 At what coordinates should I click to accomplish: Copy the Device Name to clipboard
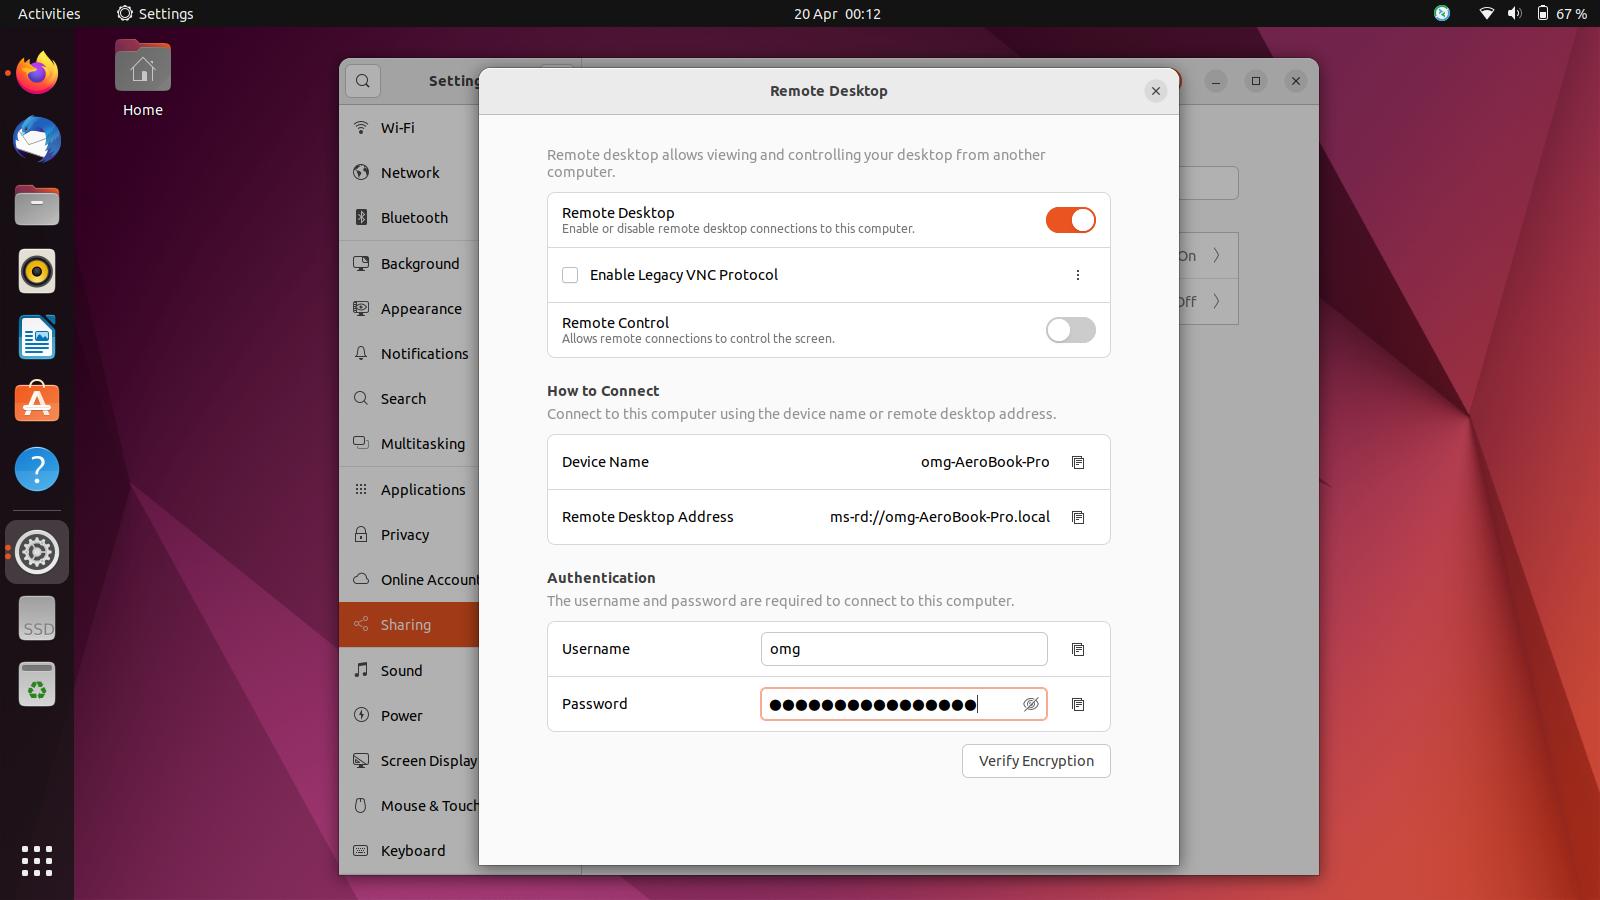point(1077,462)
